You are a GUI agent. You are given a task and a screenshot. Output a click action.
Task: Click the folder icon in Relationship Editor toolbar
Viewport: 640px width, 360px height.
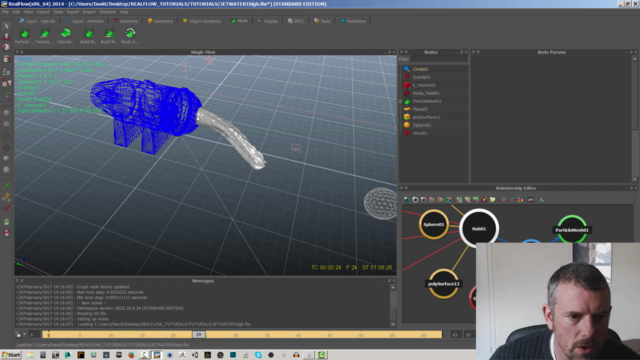point(493,200)
